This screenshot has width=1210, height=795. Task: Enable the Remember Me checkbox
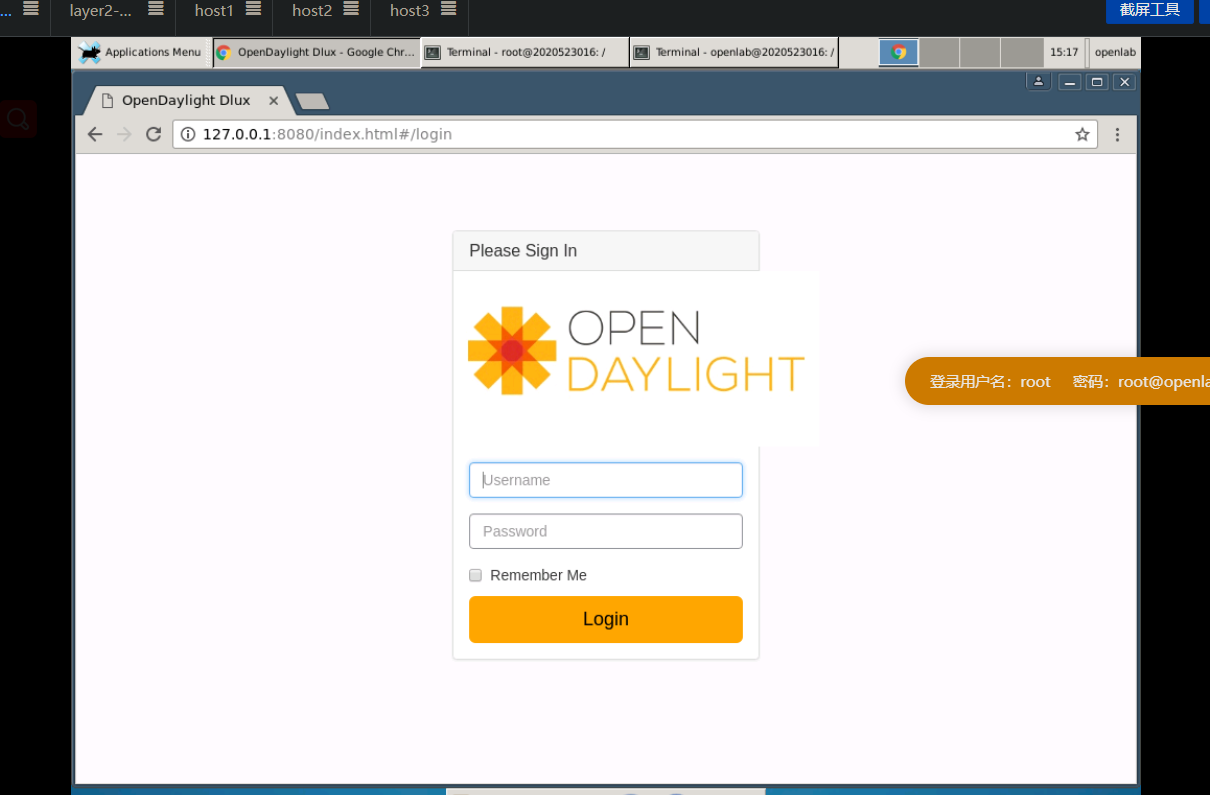pos(475,575)
